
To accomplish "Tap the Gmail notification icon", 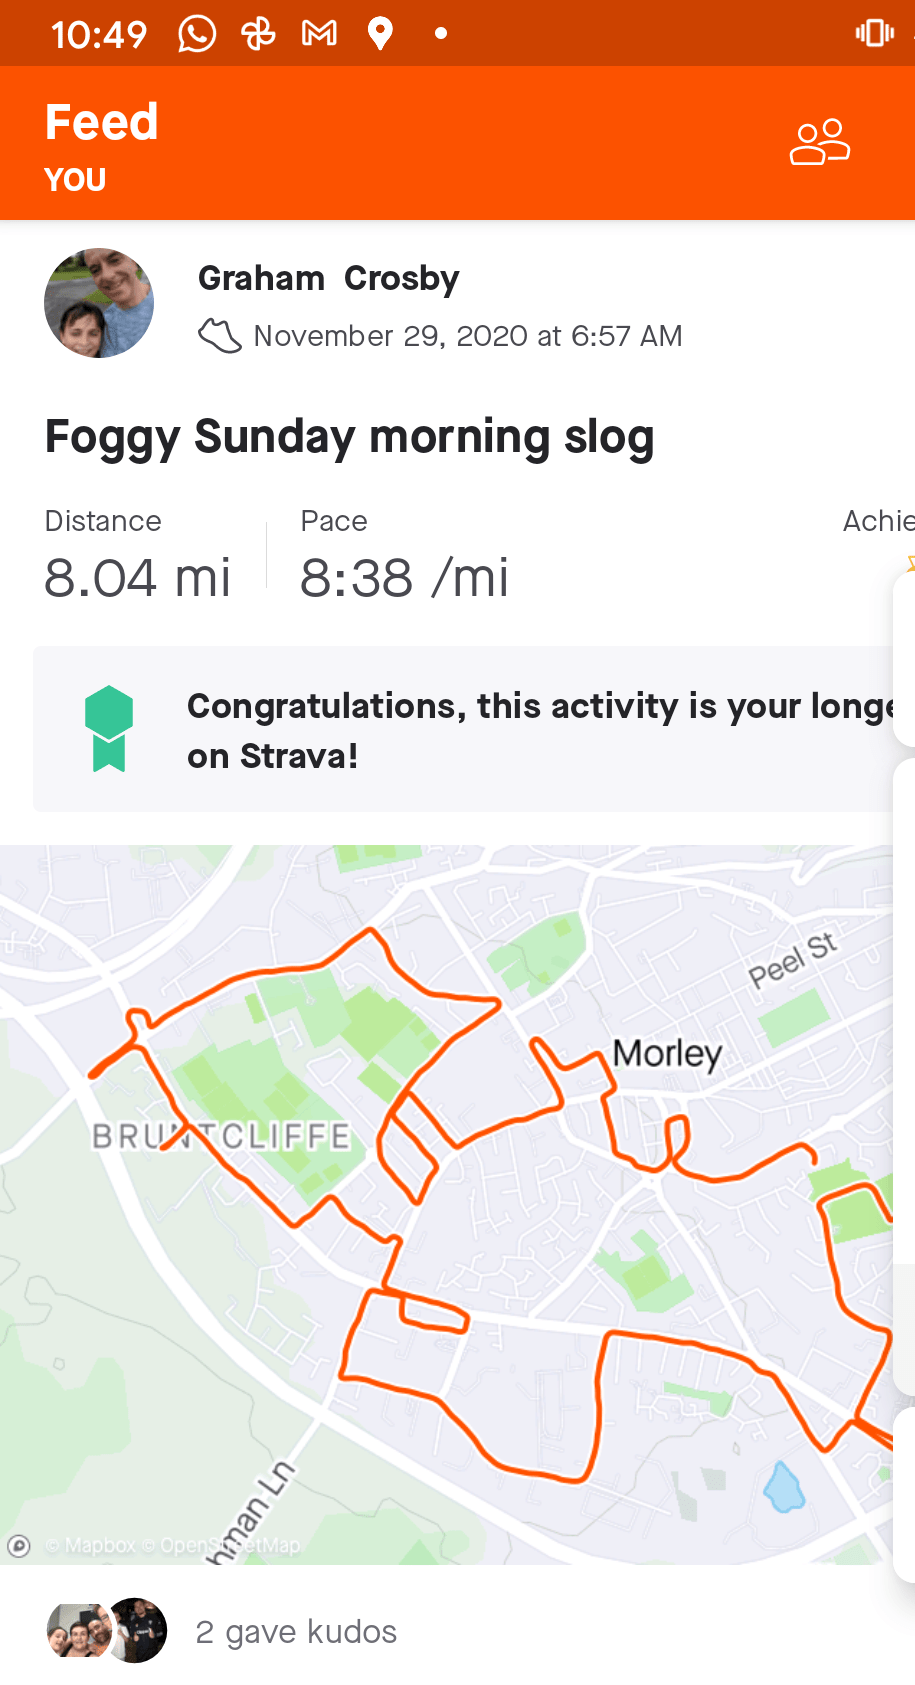I will [x=319, y=34].
